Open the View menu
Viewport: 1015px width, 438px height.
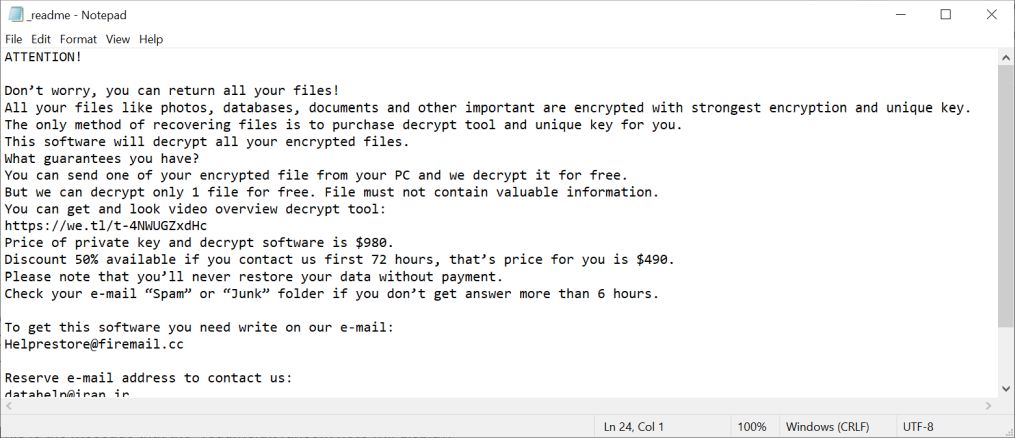coord(118,39)
